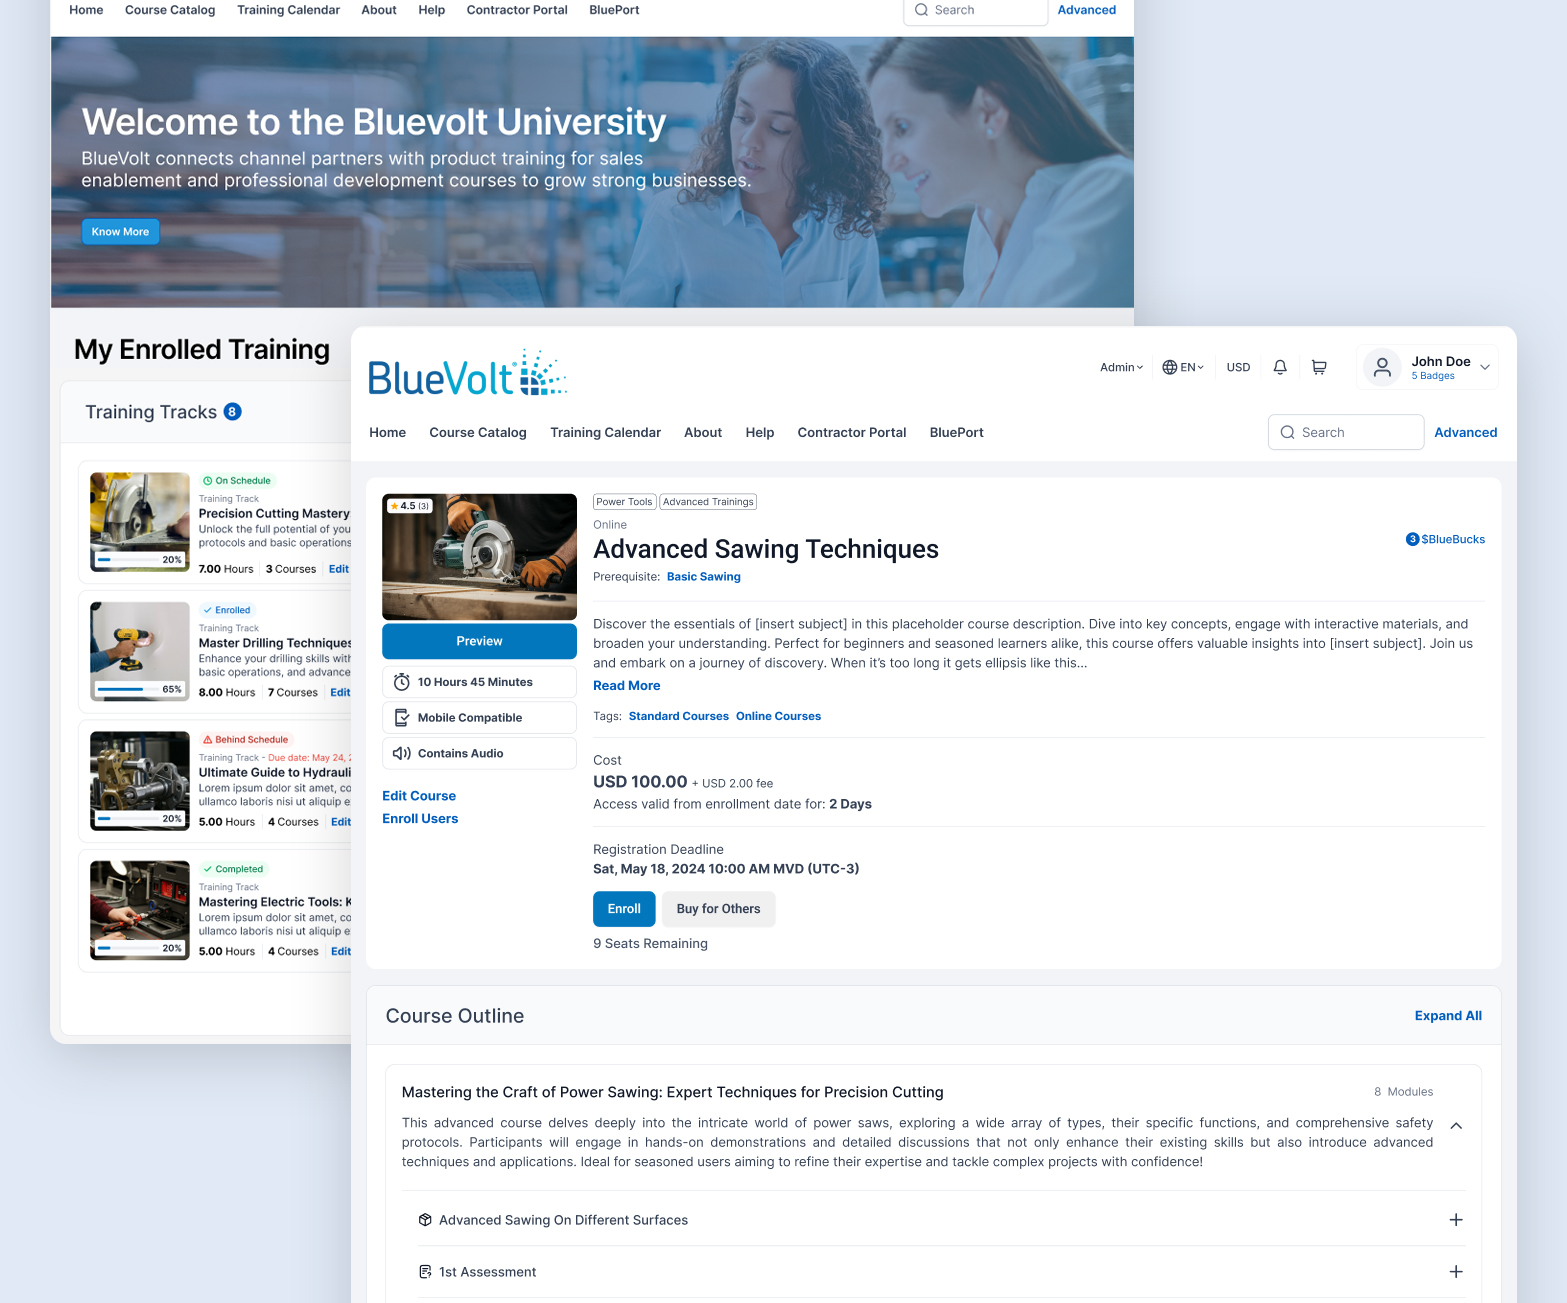Click the Buy for Others button
This screenshot has height=1303, width=1567.
point(718,909)
